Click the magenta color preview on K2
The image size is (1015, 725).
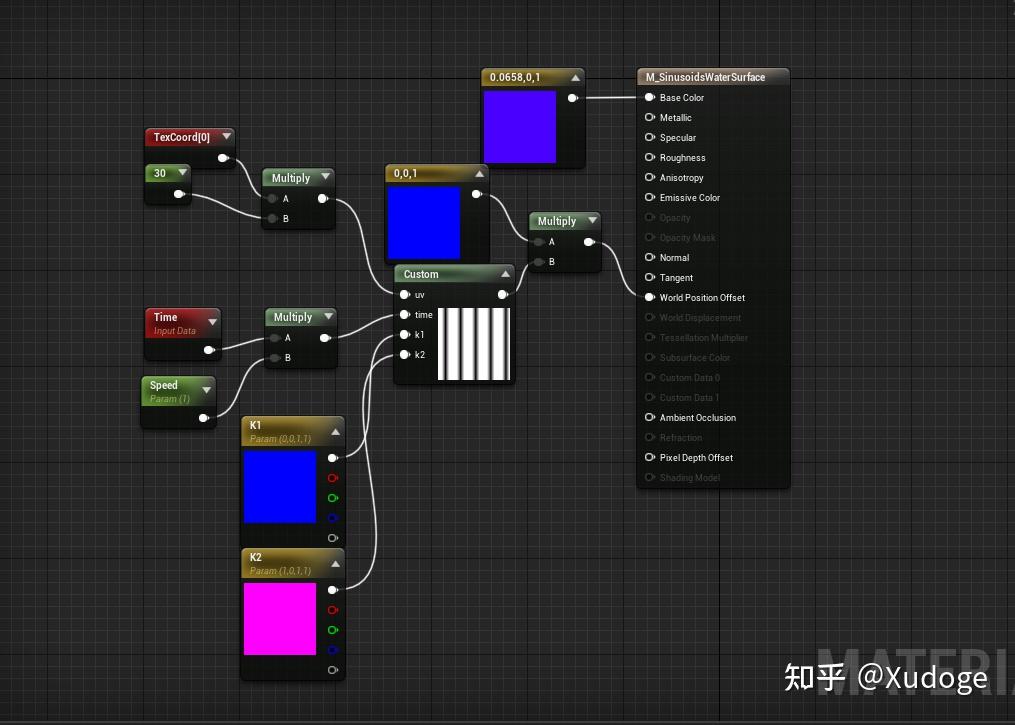[280, 620]
